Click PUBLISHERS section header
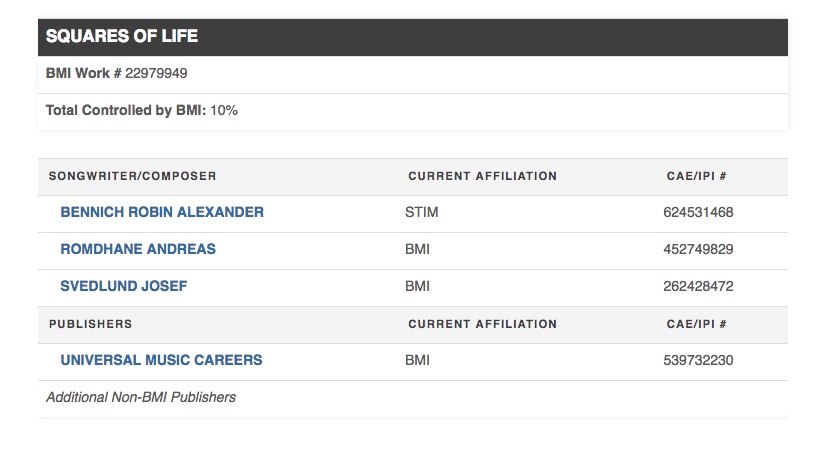This screenshot has height=449, width=814. (x=90, y=324)
